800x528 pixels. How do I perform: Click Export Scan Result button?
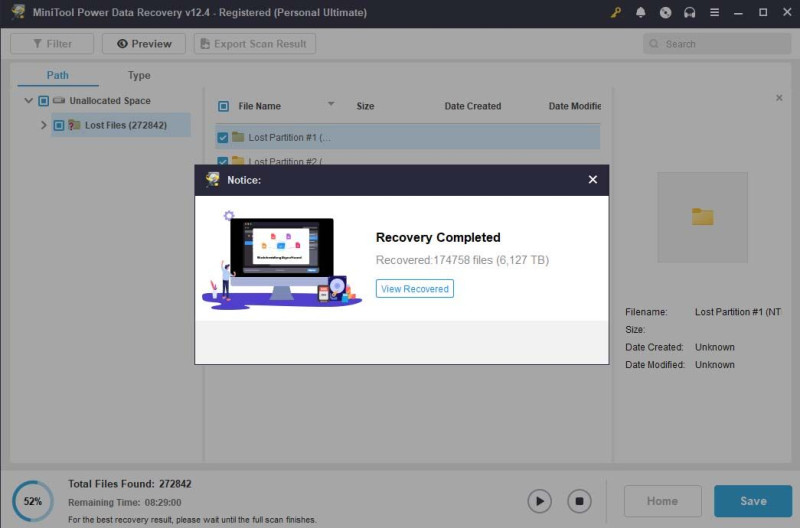[255, 44]
